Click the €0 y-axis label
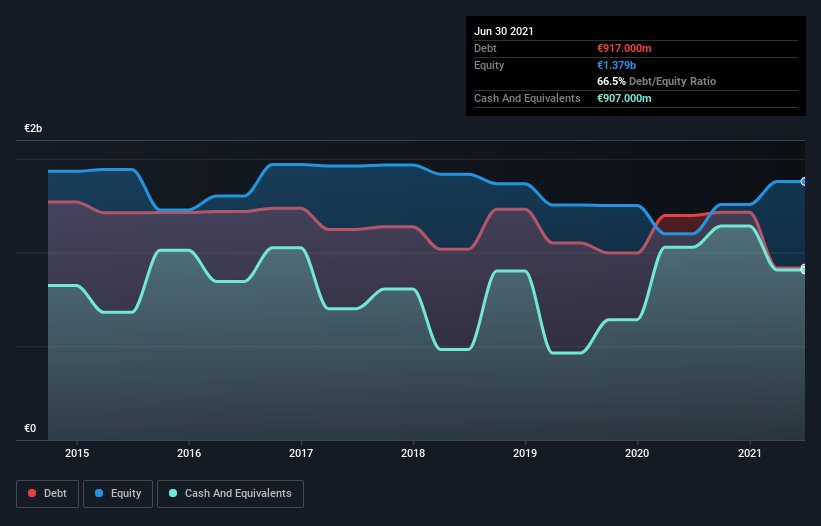Image resolution: width=821 pixels, height=526 pixels. point(30,429)
